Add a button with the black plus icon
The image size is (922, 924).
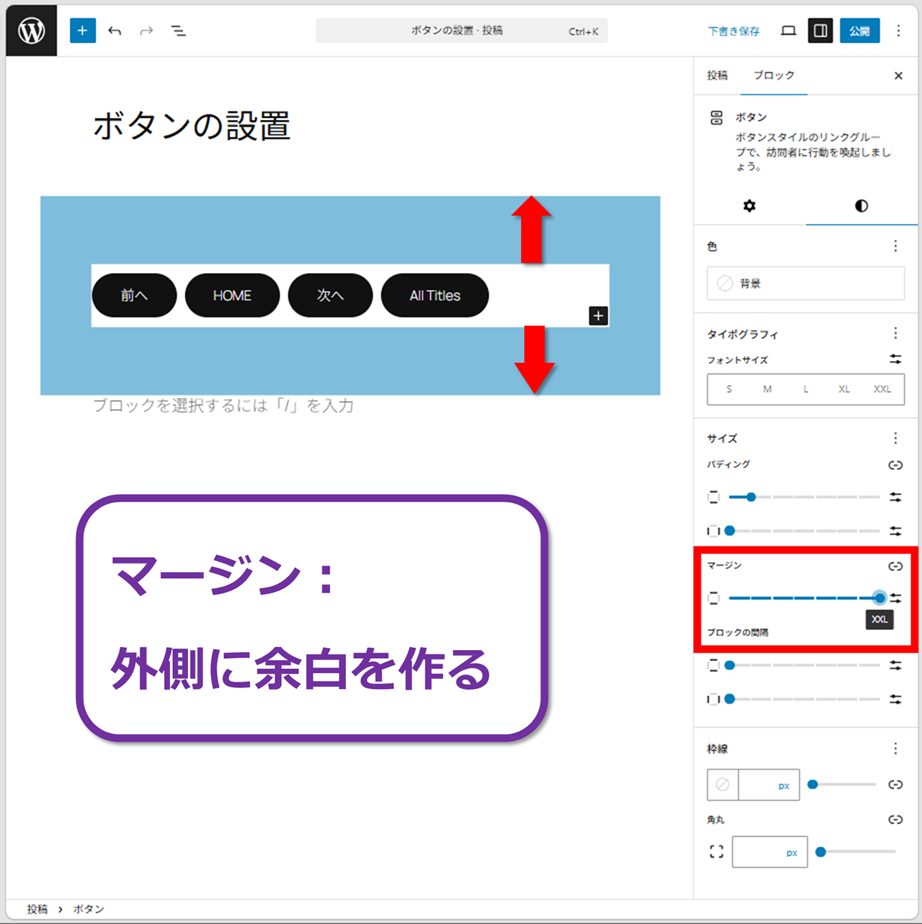598,316
